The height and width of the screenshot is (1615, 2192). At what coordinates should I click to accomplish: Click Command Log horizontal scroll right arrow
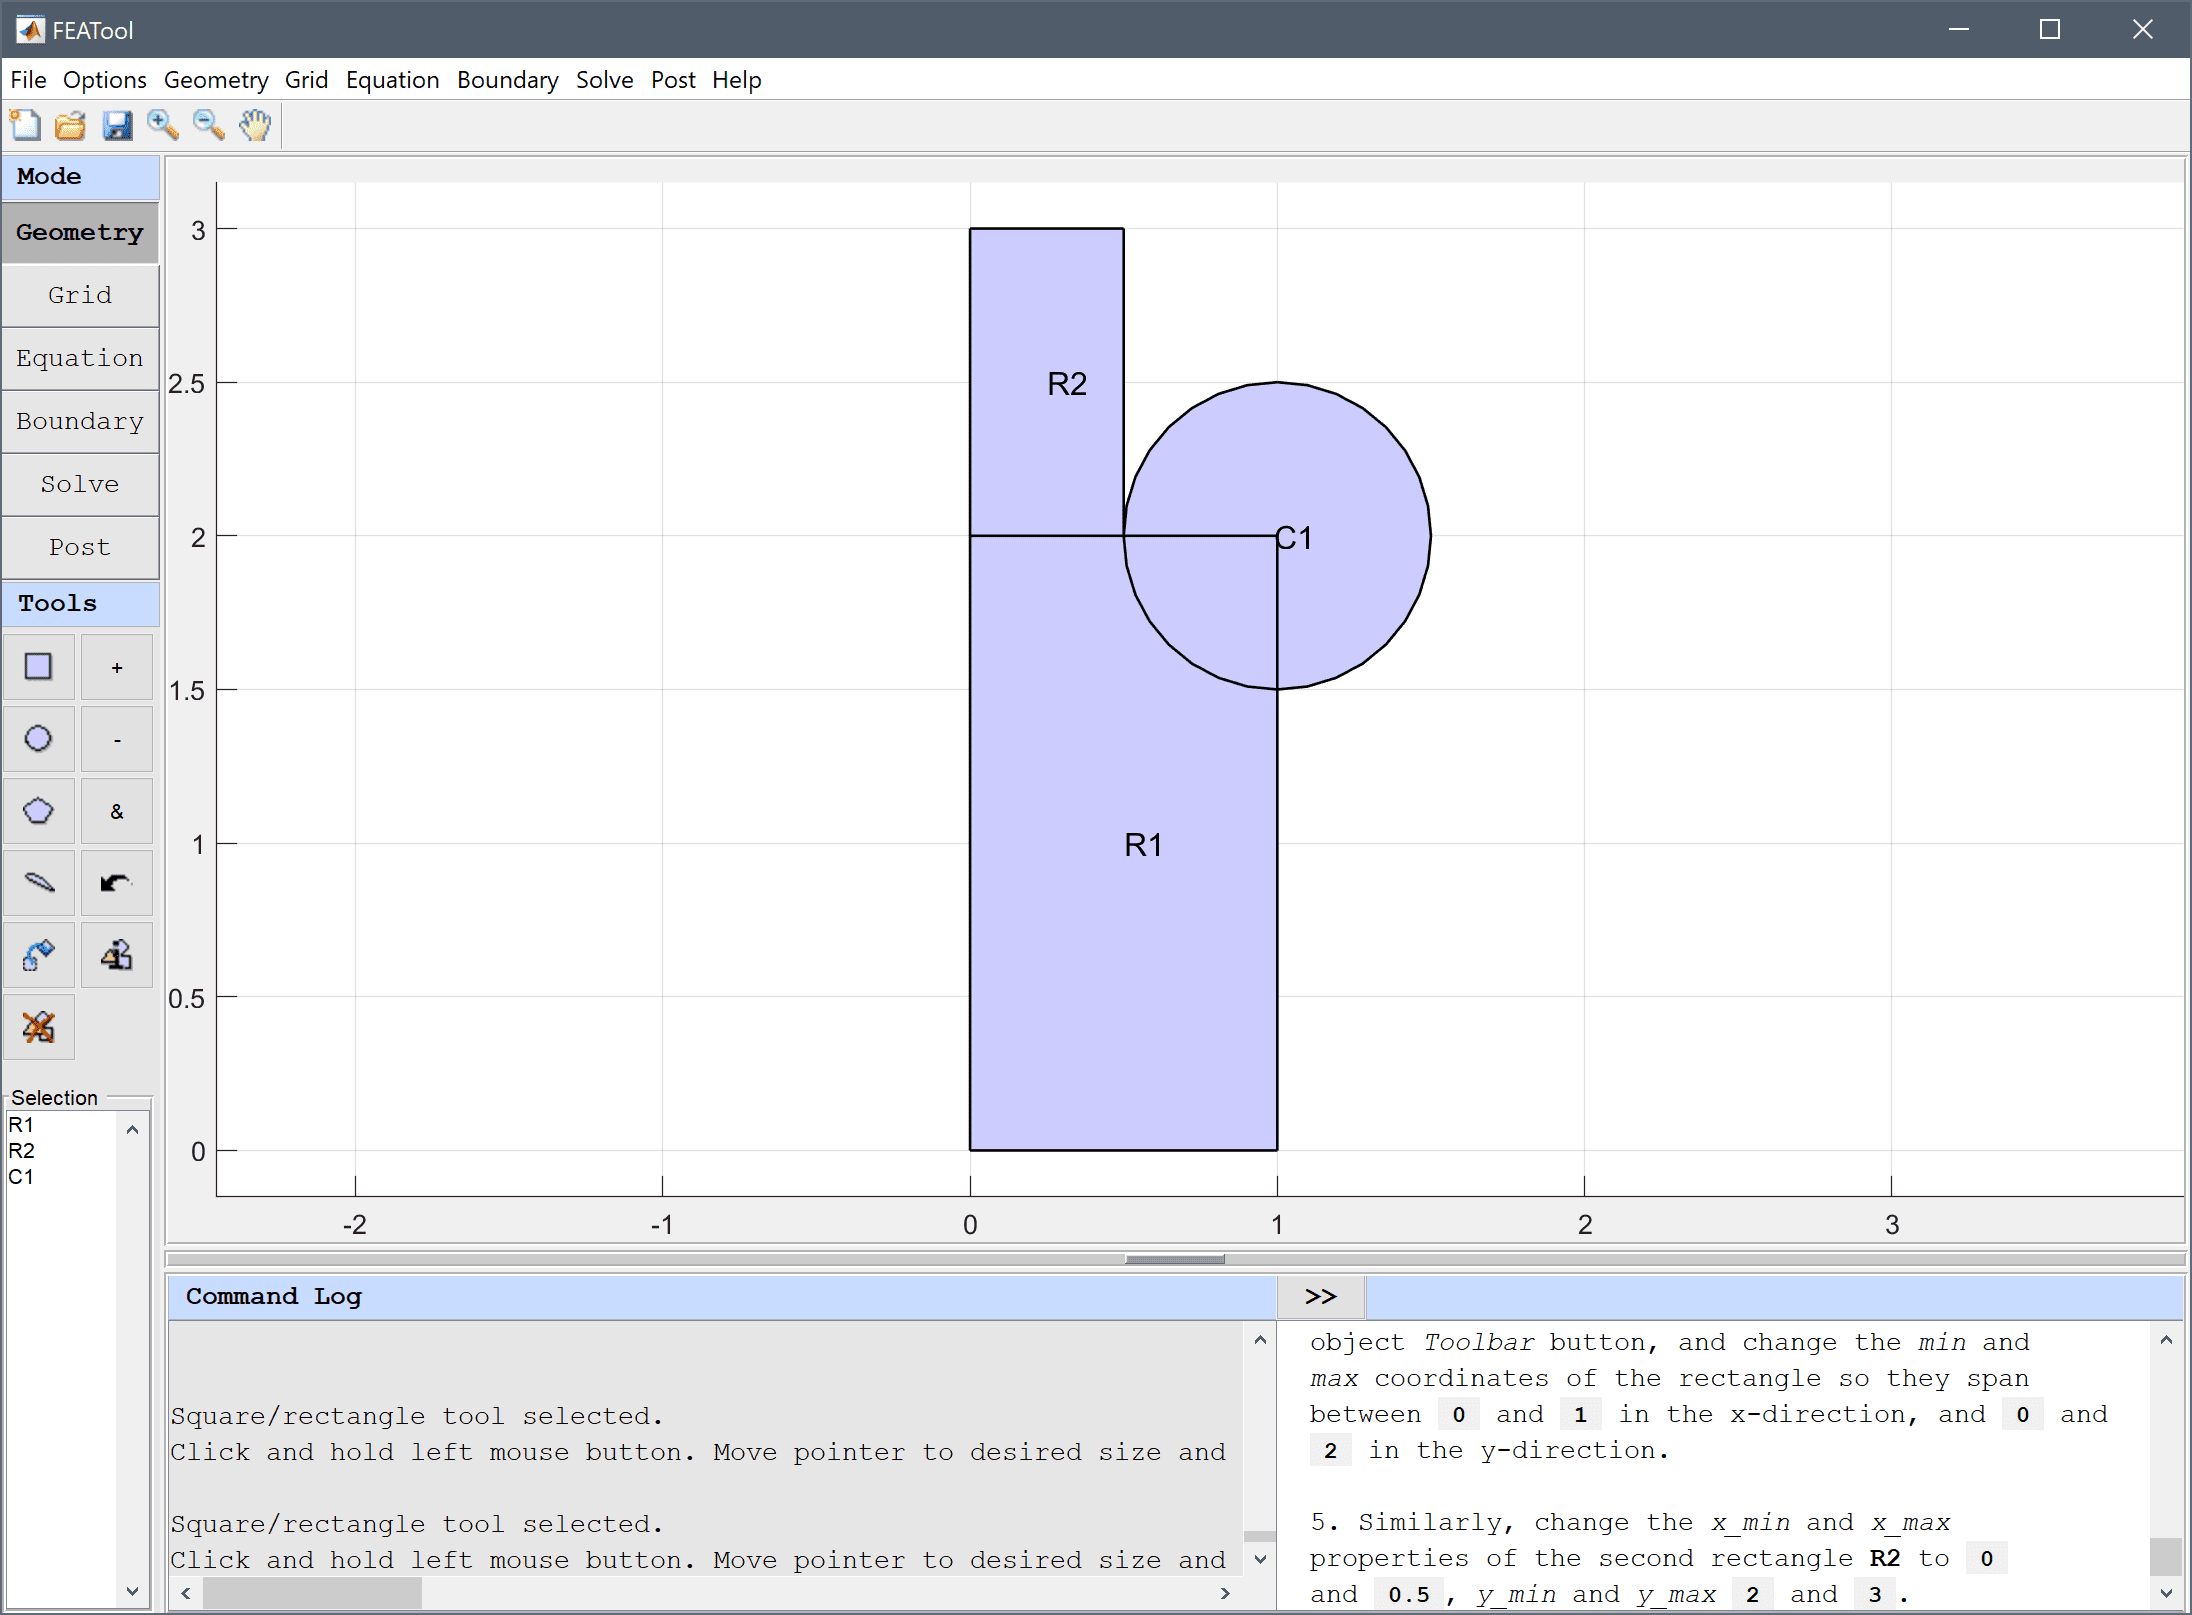coord(1225,1593)
